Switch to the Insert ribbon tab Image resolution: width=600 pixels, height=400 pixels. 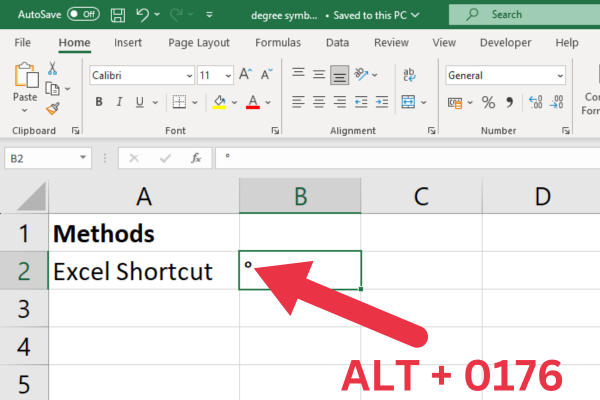pyautogui.click(x=127, y=43)
